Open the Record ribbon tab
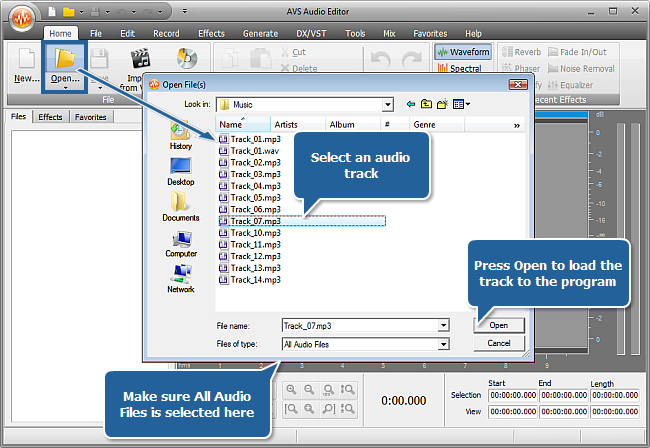Image resolution: width=650 pixels, height=448 pixels. 166,34
